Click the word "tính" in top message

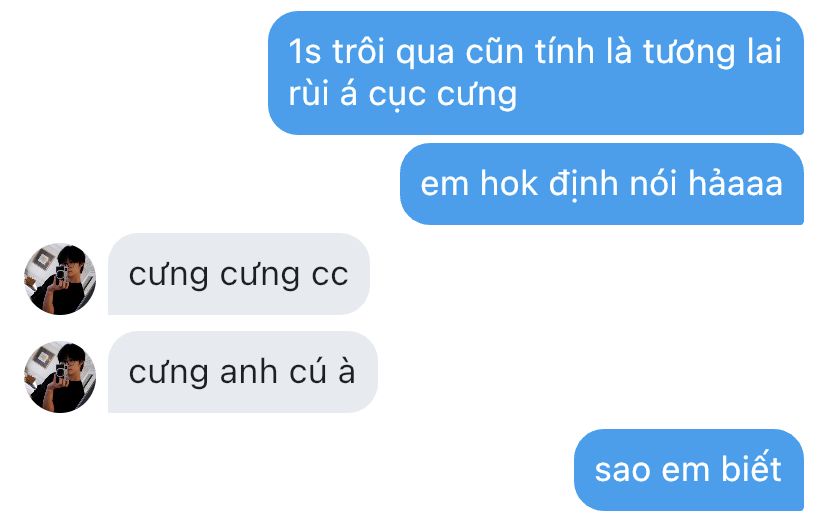pyautogui.click(x=564, y=51)
